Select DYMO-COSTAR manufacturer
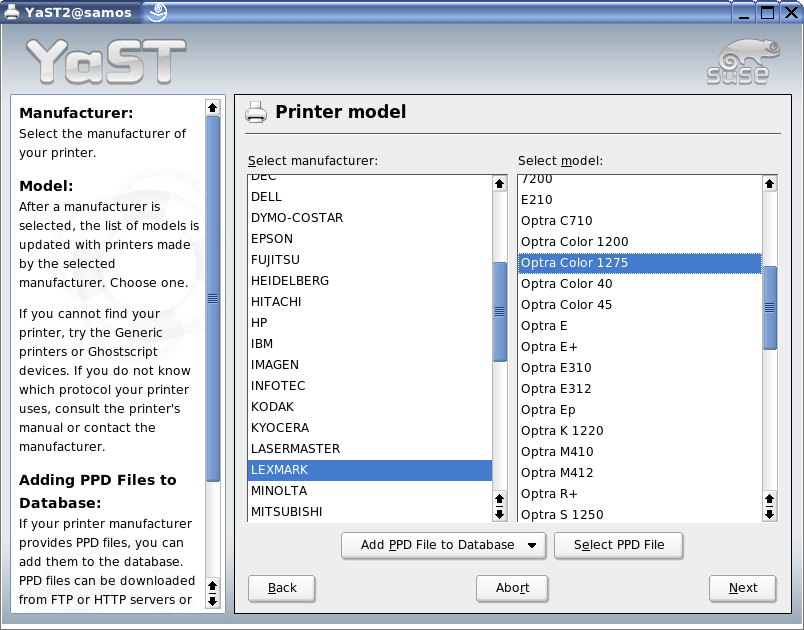The height and width of the screenshot is (630, 804). click(x=370, y=218)
